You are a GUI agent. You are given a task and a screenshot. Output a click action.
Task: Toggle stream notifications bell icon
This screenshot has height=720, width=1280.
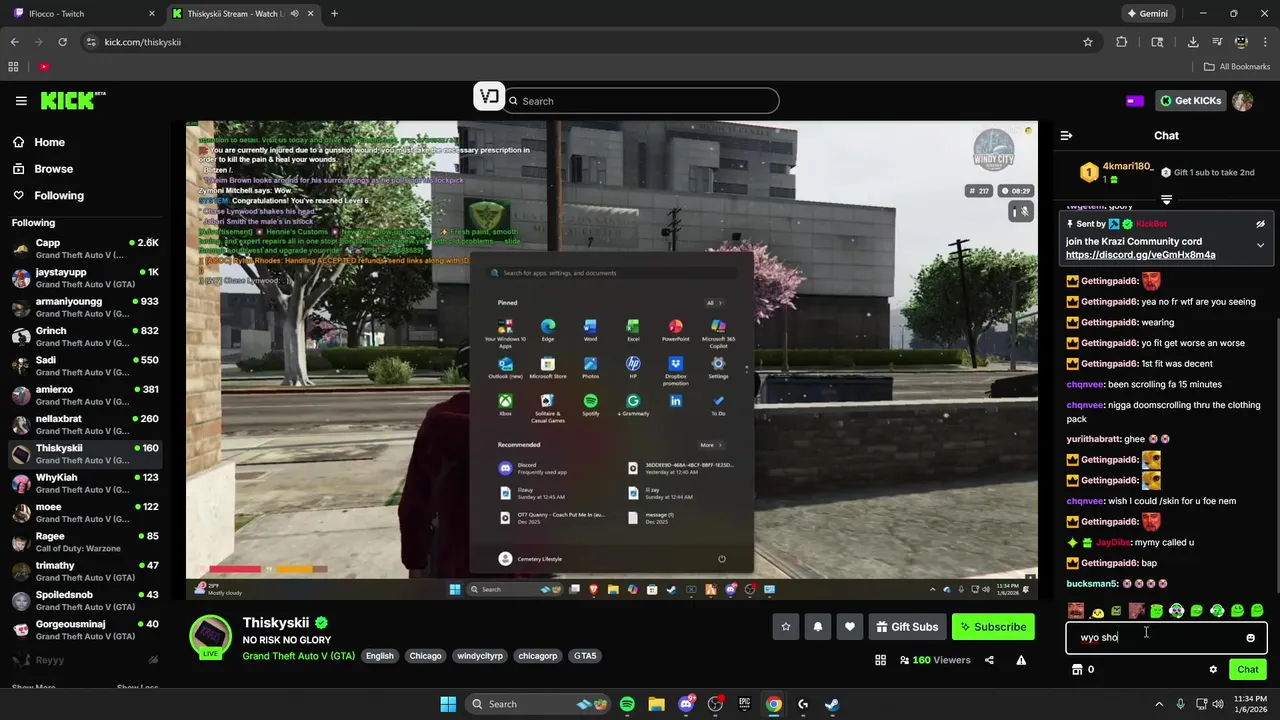818,627
